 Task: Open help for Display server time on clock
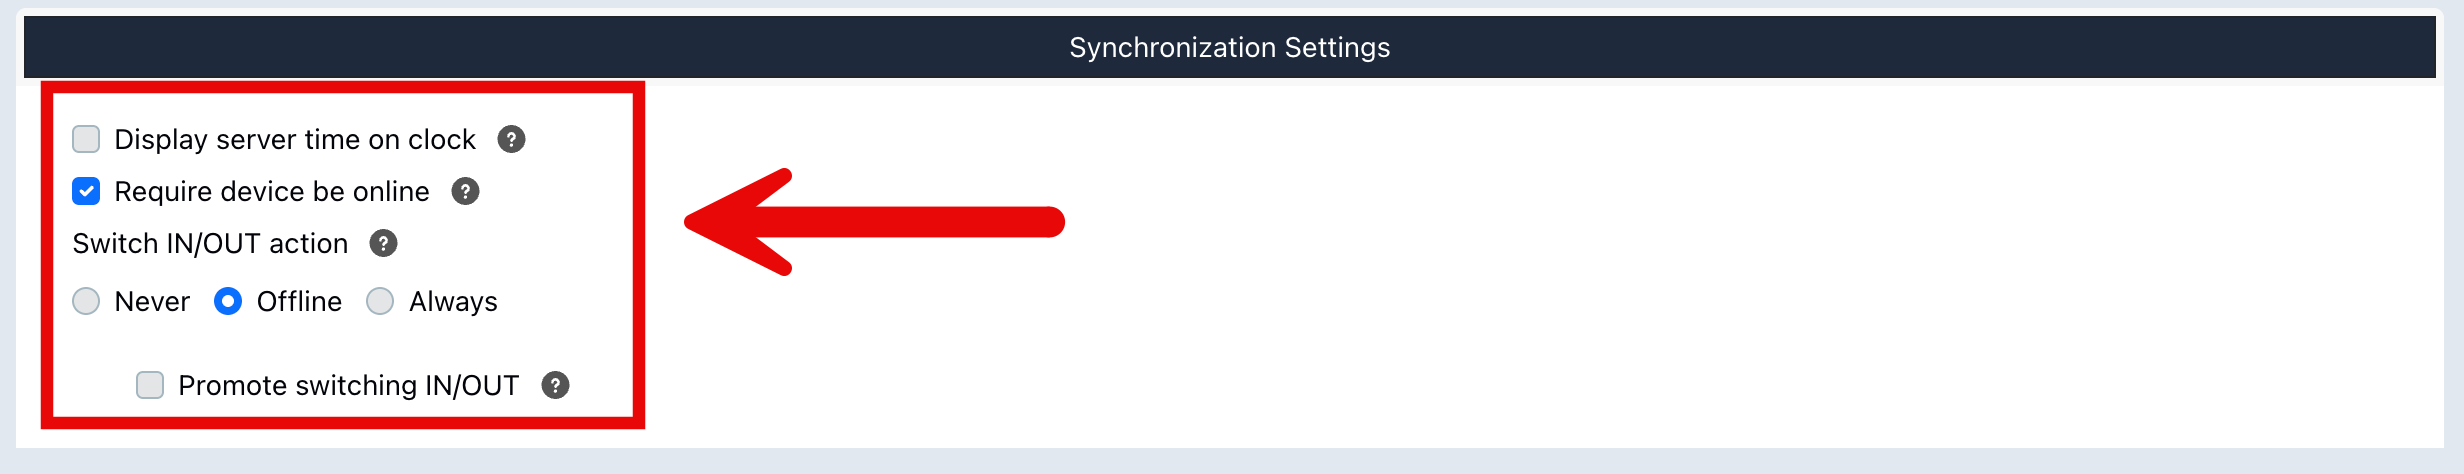point(511,139)
